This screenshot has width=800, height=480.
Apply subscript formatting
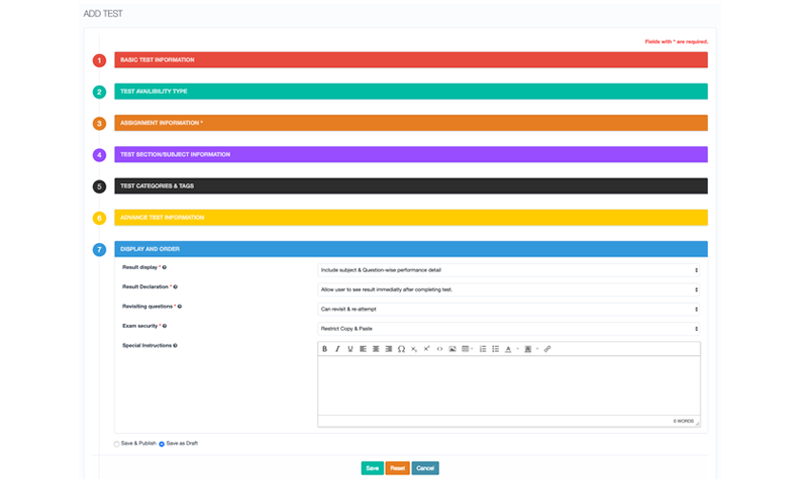(414, 349)
